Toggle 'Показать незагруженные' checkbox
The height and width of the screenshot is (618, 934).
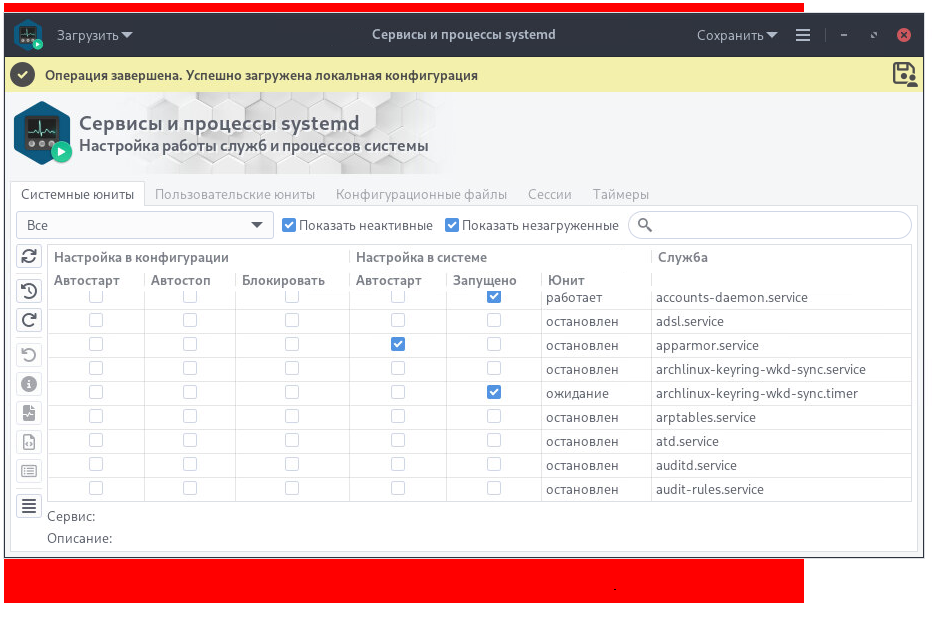[x=452, y=225]
